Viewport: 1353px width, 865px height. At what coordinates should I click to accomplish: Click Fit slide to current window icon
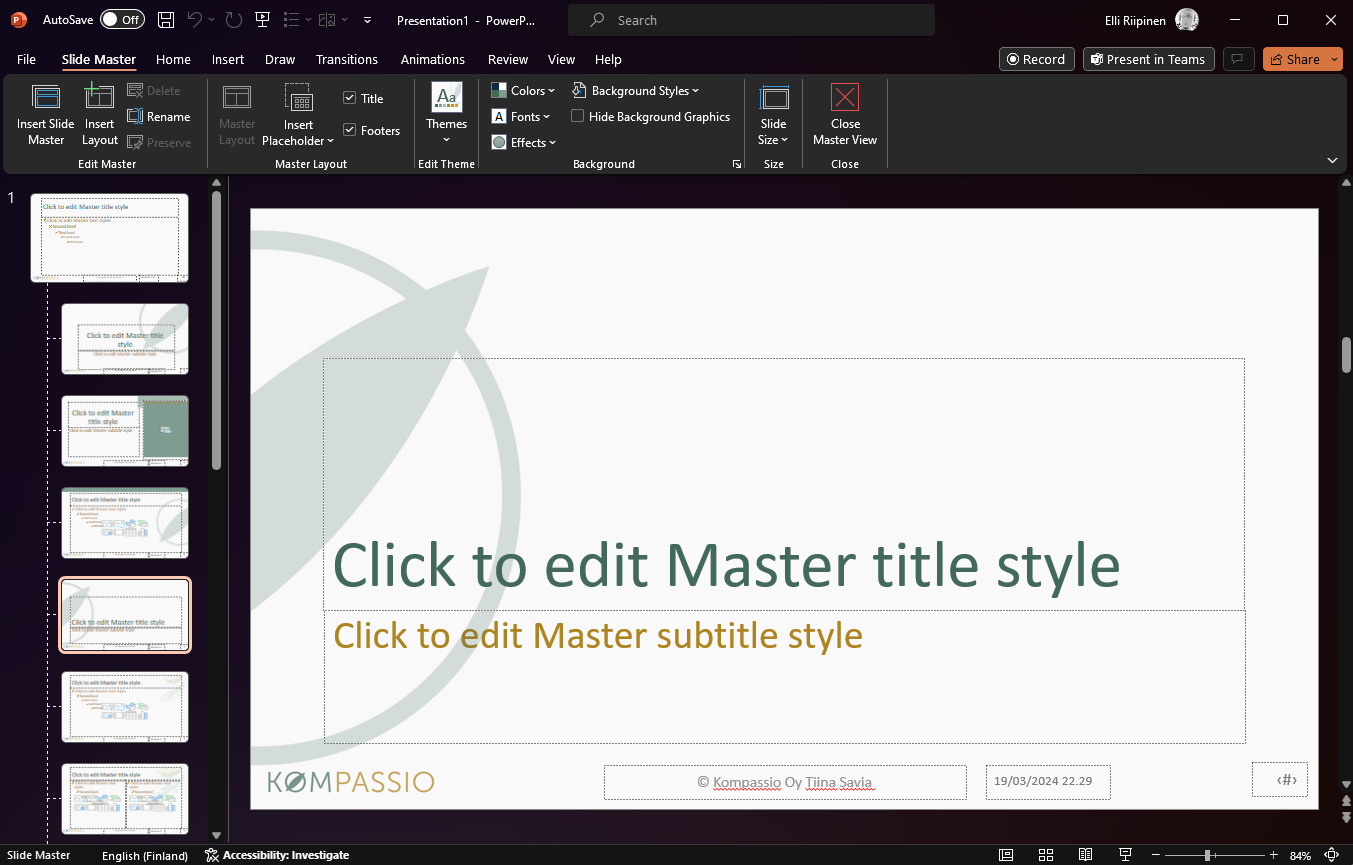click(1331, 855)
